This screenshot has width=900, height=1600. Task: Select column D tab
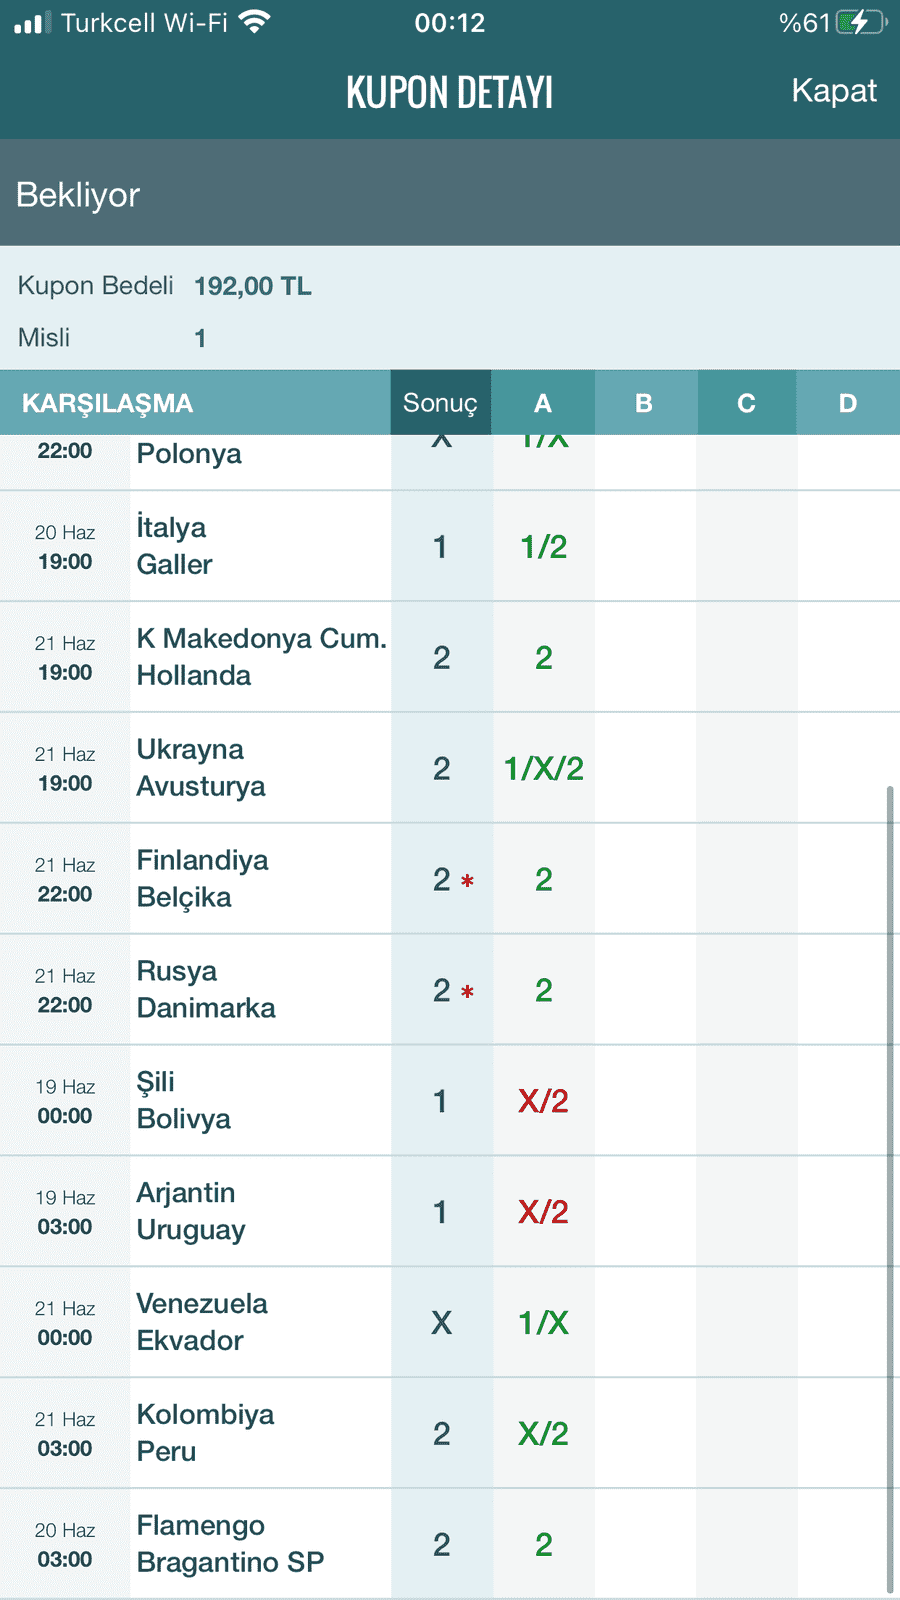coord(848,403)
